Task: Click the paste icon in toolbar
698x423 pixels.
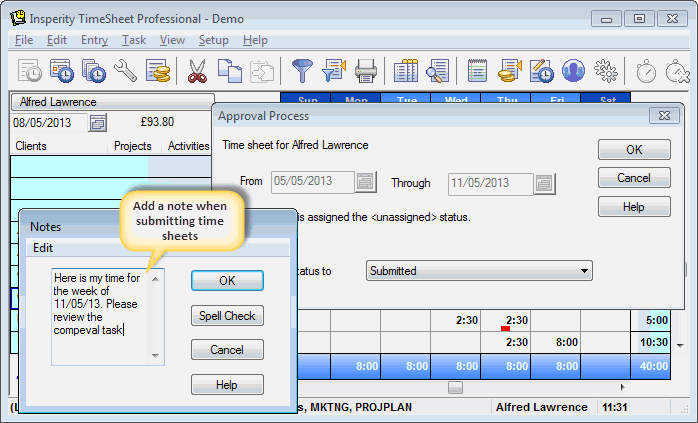Action: click(x=262, y=71)
